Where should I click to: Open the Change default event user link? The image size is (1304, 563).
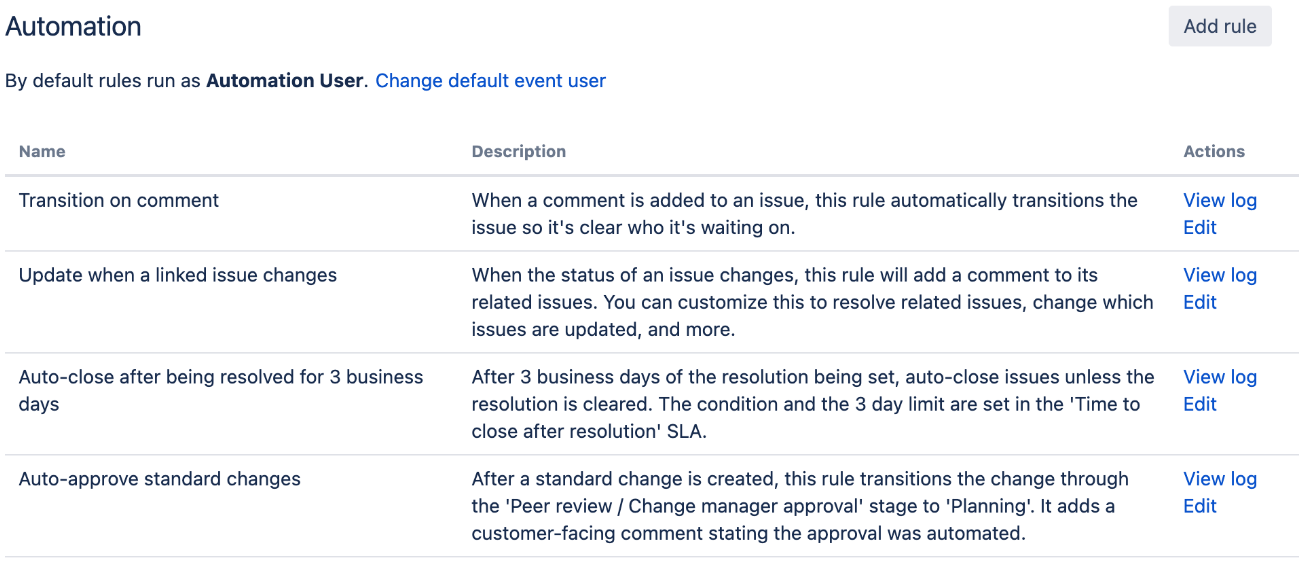point(490,80)
